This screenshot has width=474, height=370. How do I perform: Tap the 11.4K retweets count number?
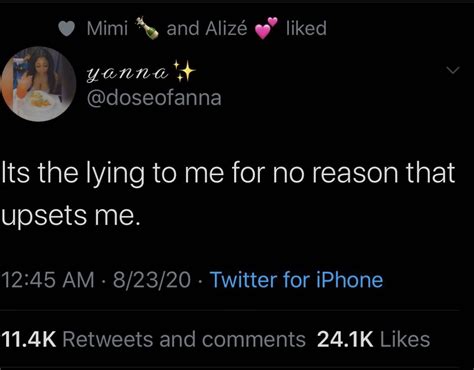click(x=29, y=340)
